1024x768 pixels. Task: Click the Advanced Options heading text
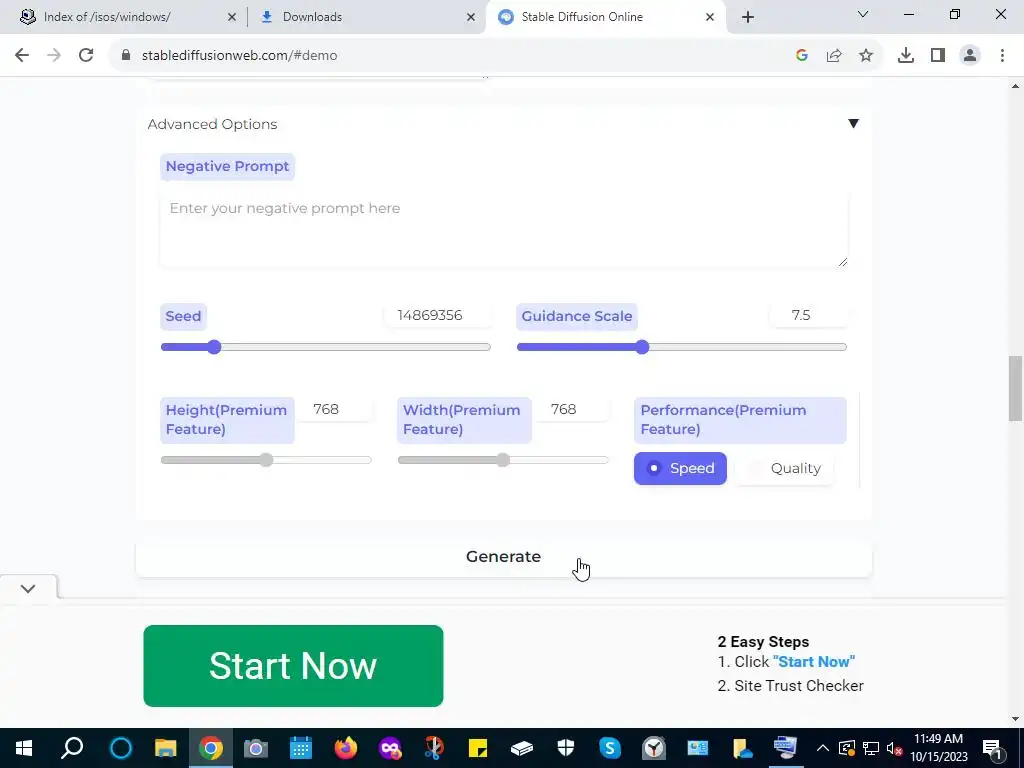point(212,124)
